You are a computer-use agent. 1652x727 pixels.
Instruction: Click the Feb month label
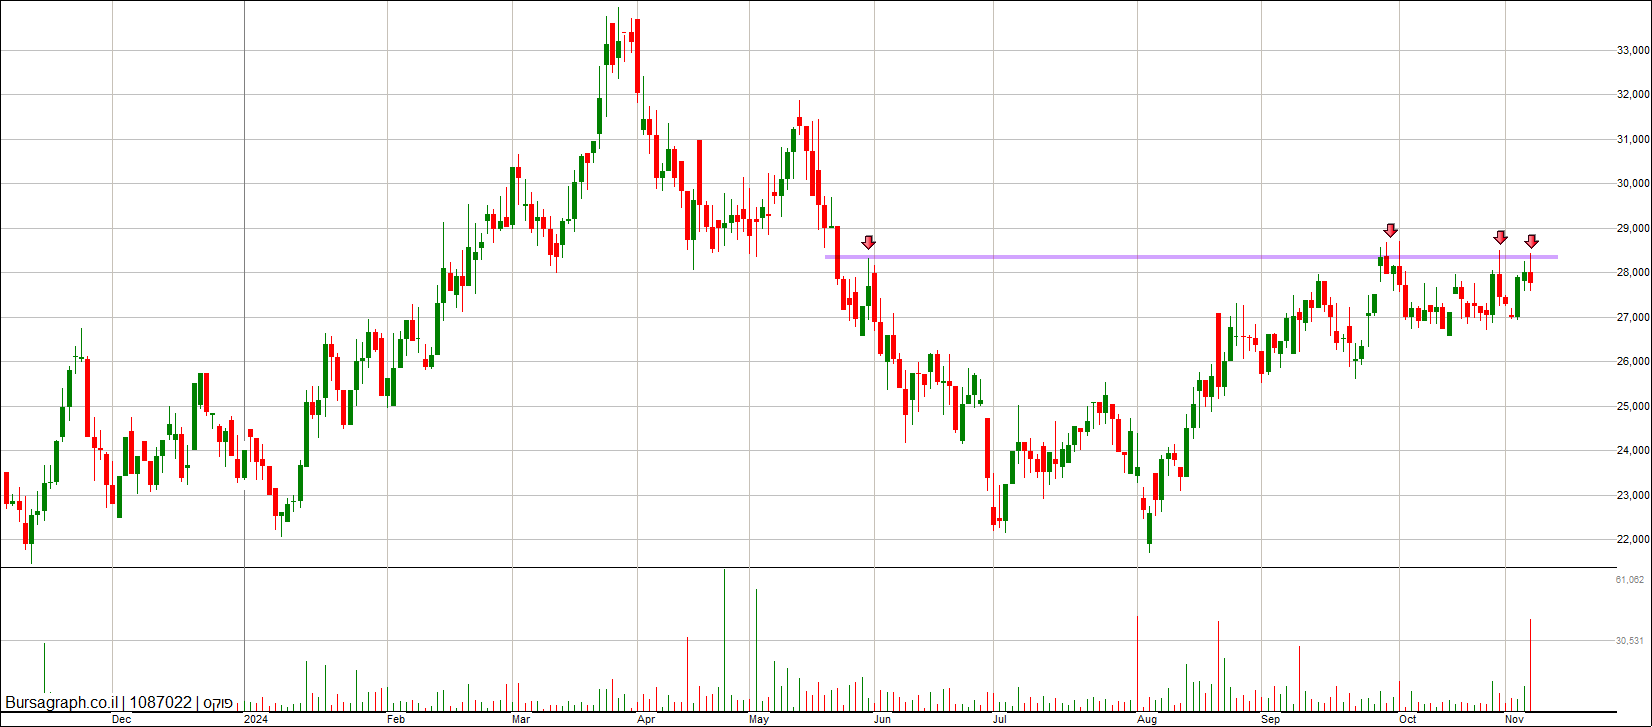point(396,719)
